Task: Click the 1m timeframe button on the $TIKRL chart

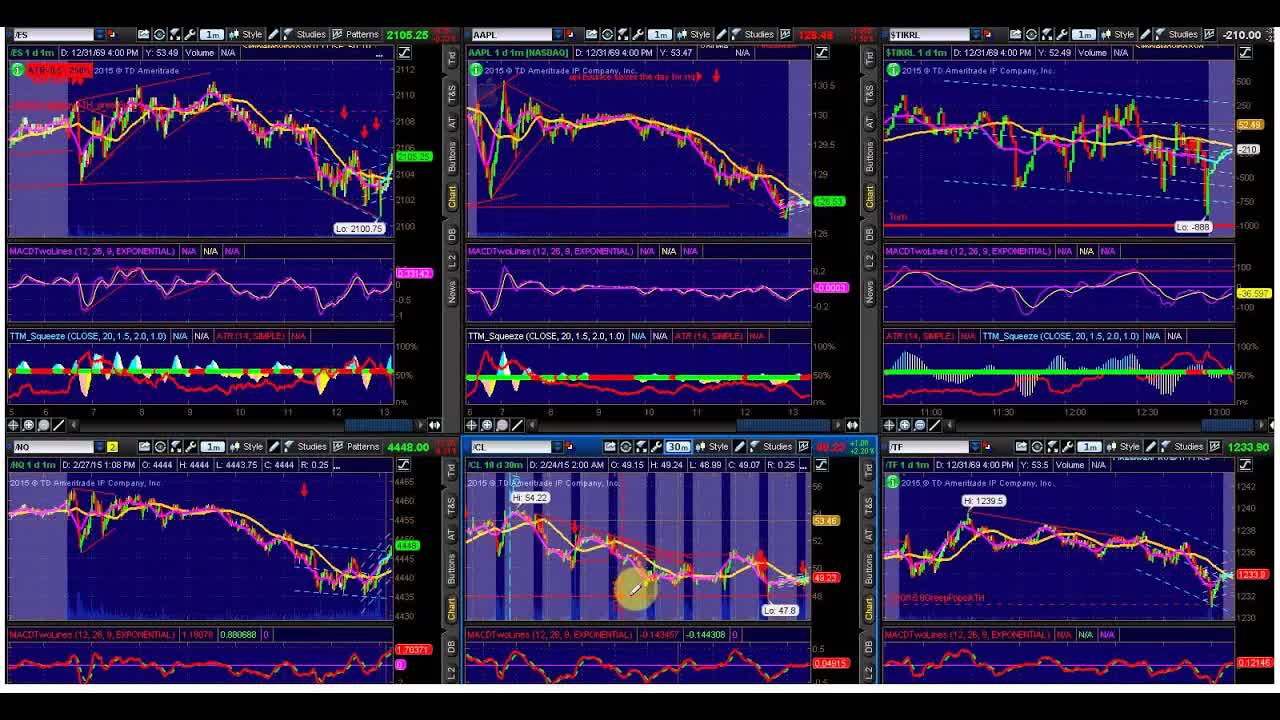Action: pos(1085,35)
